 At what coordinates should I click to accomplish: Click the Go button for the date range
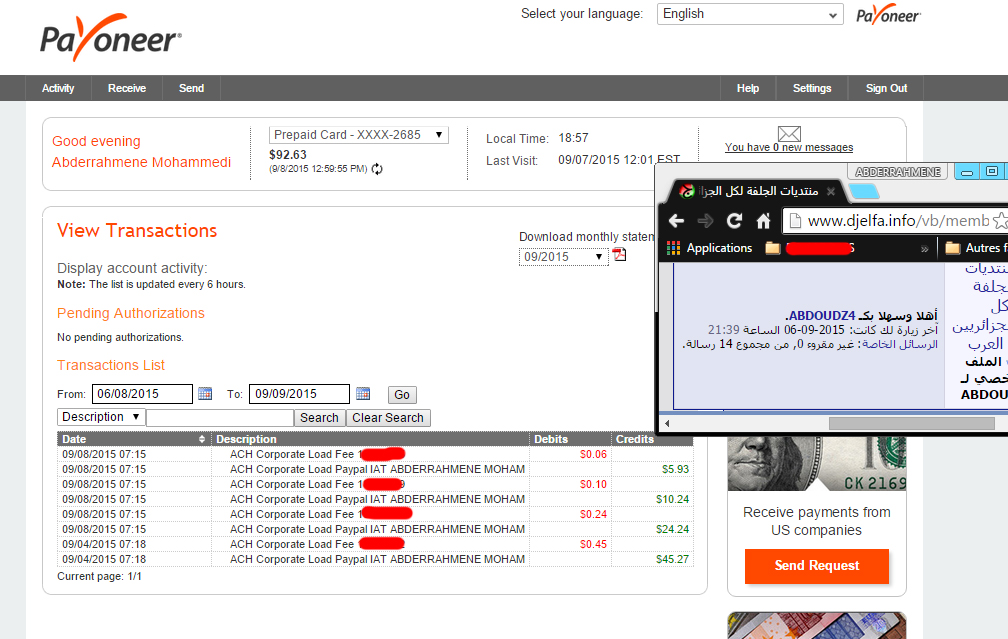(x=402, y=395)
